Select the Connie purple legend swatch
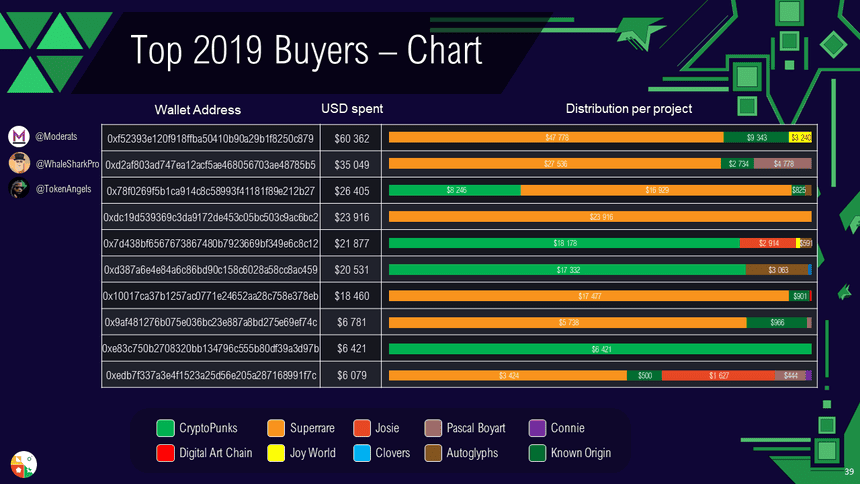 click(537, 429)
